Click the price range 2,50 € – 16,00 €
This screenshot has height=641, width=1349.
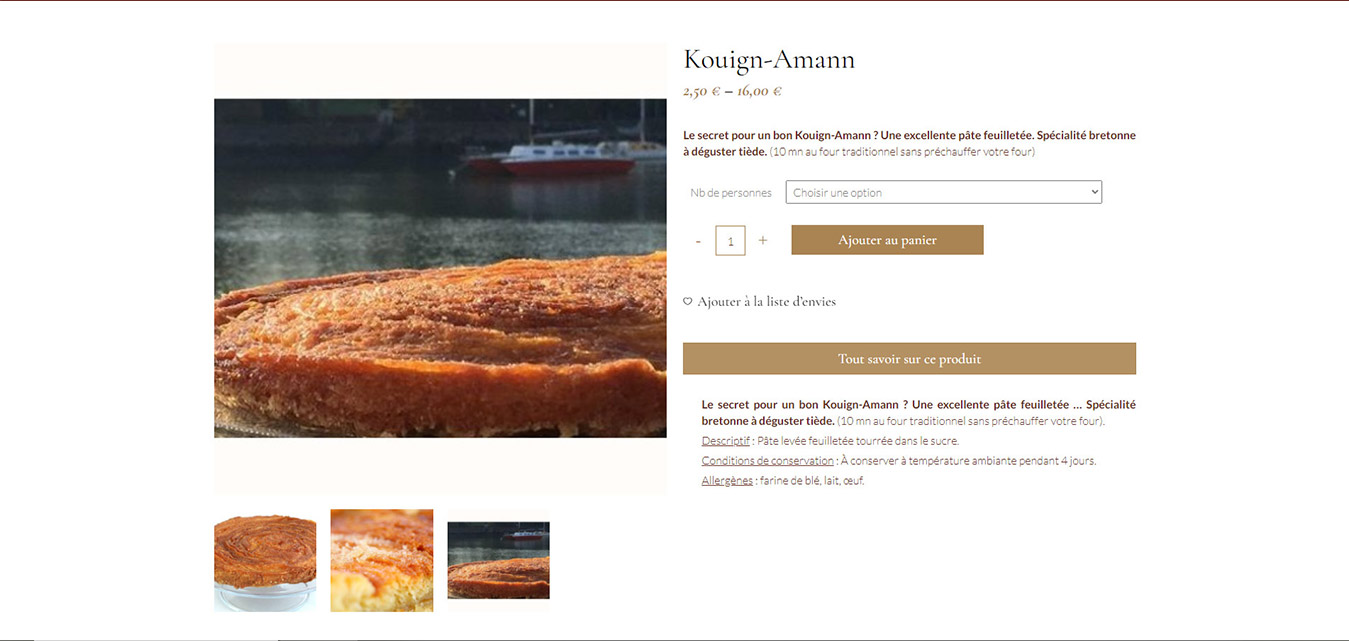coord(732,91)
